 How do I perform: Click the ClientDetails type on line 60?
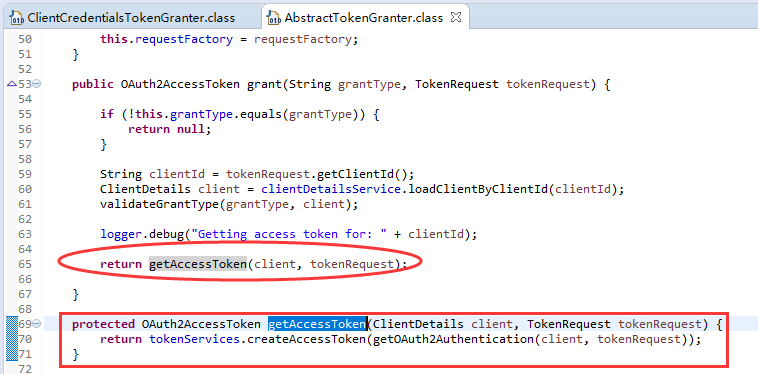(x=146, y=189)
